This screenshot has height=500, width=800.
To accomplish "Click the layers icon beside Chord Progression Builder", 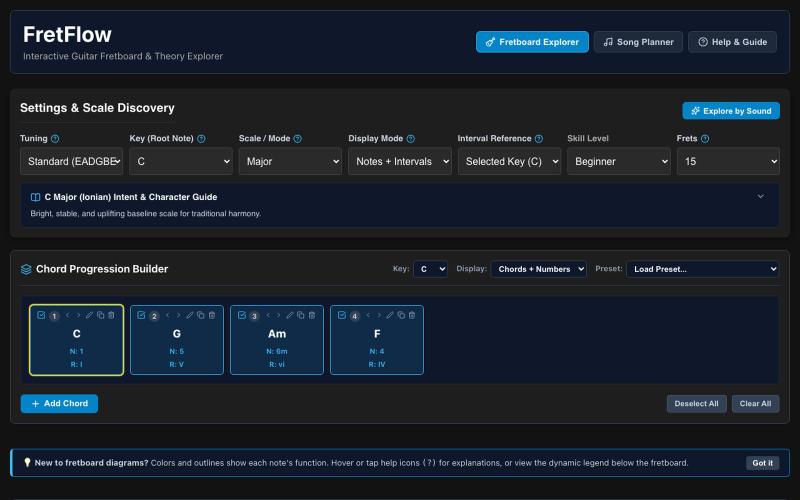I will (x=26, y=269).
